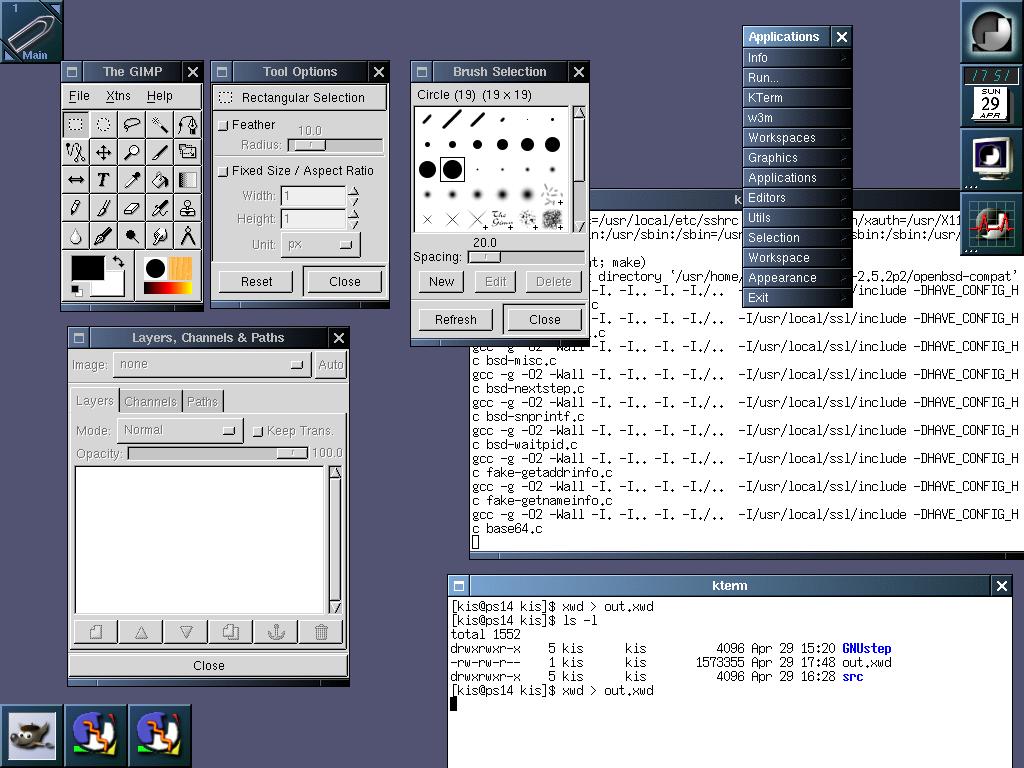This screenshot has width=1024, height=768.
Task: Toggle Keep Trans. in Layers dialog
Action: pos(258,430)
